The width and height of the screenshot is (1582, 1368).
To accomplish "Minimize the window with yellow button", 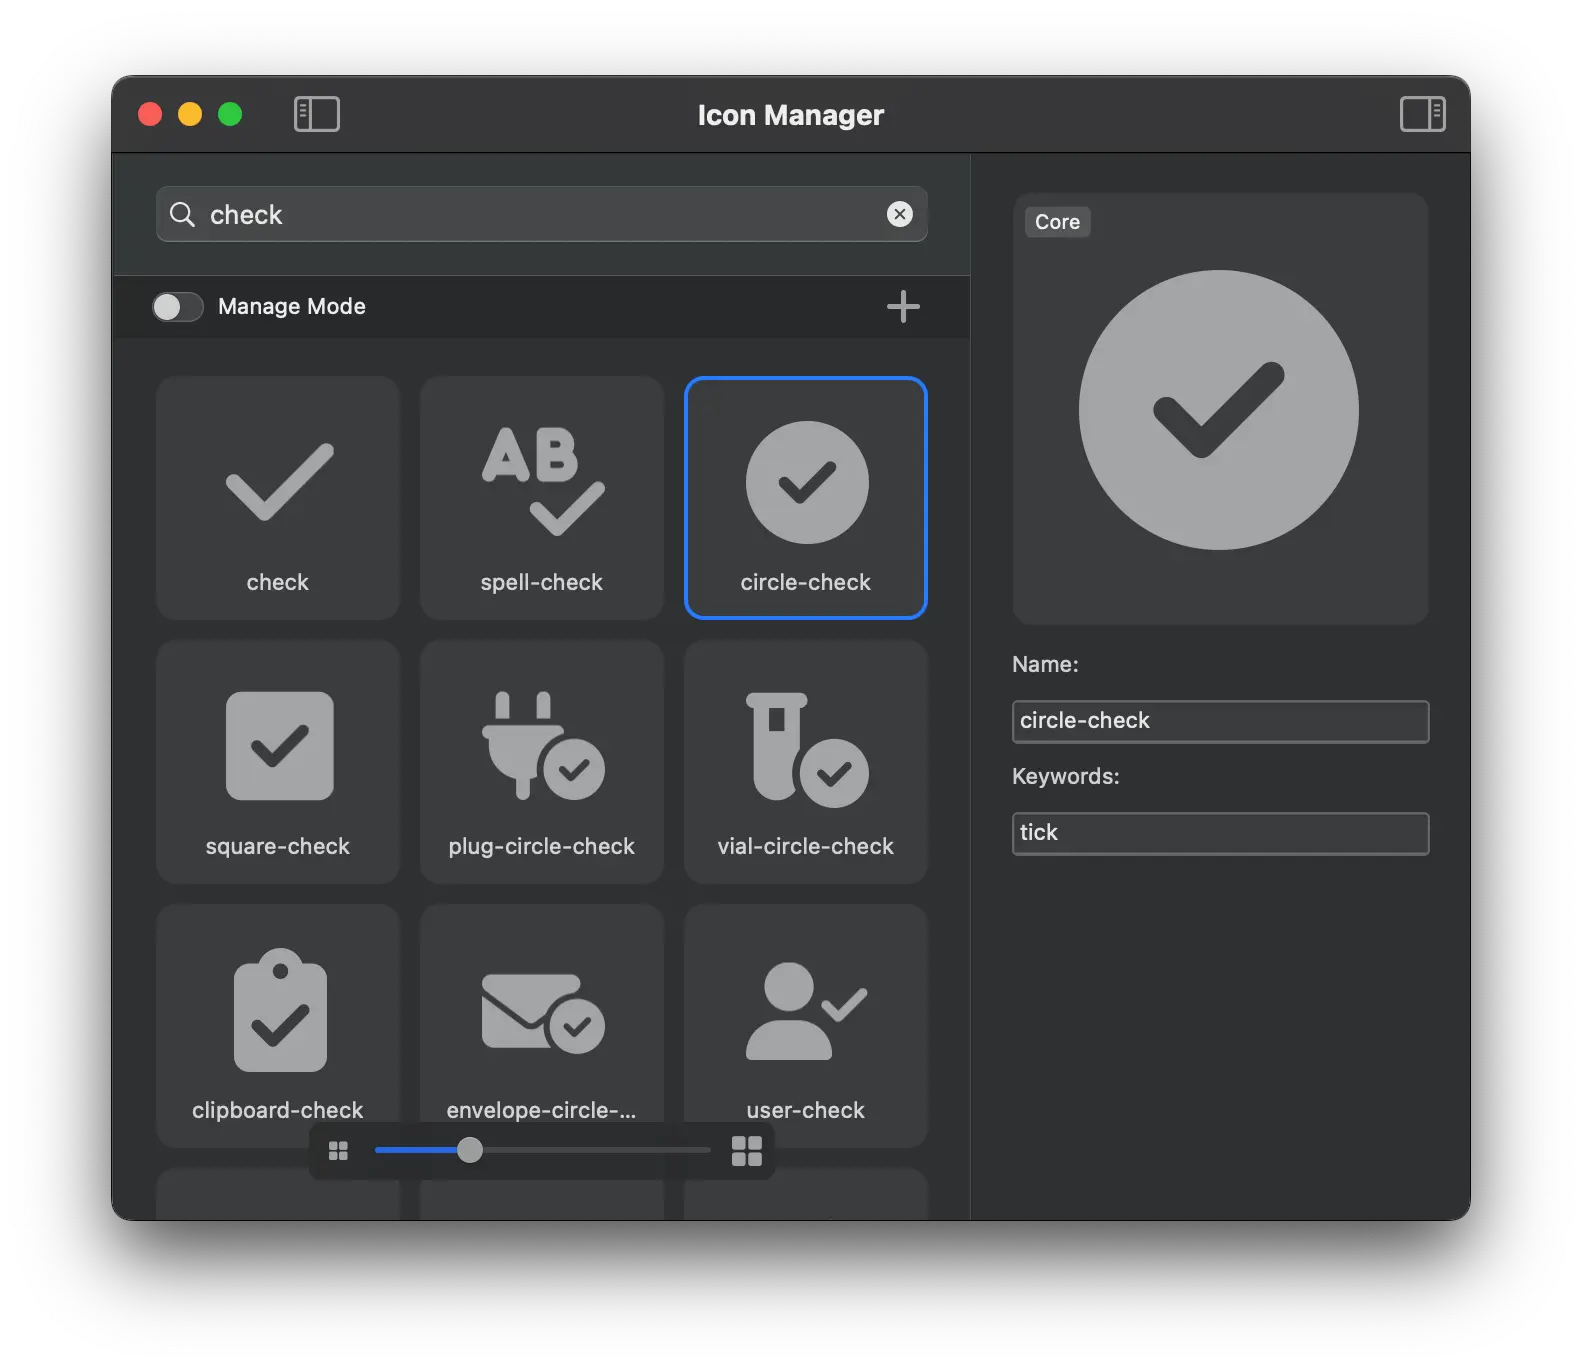I will [x=190, y=114].
